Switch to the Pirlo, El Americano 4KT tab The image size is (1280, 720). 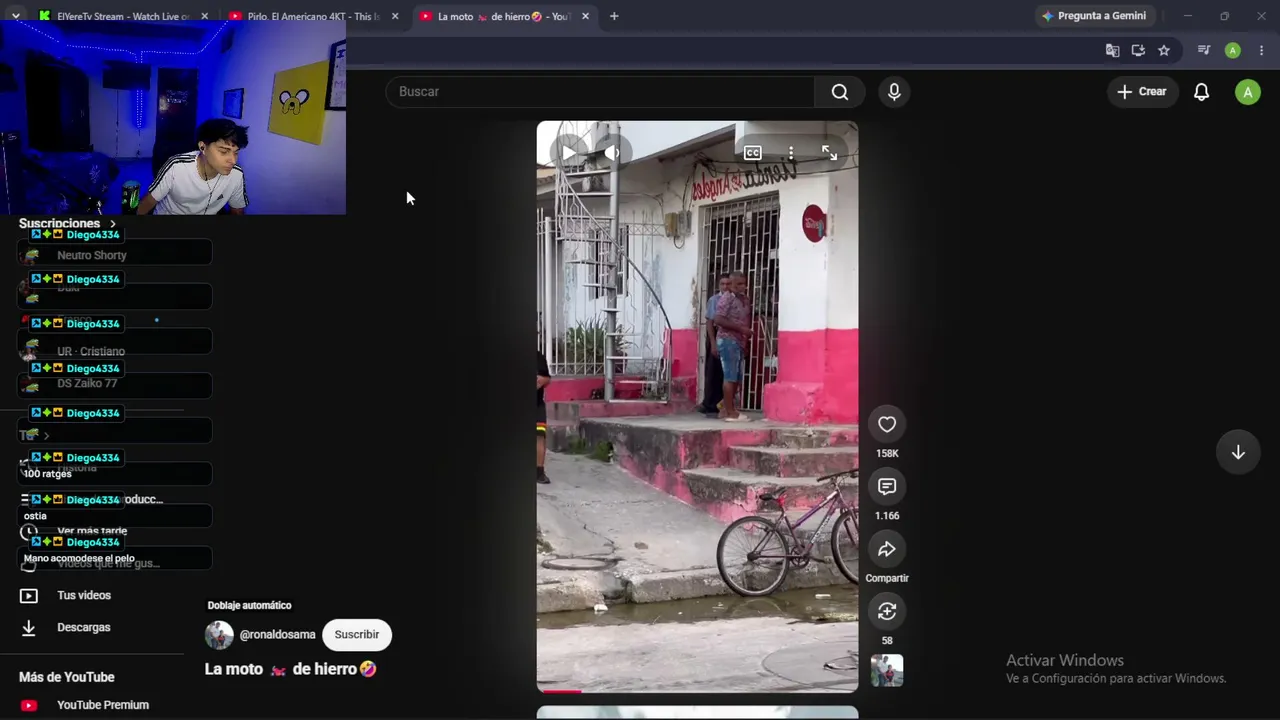[x=312, y=16]
